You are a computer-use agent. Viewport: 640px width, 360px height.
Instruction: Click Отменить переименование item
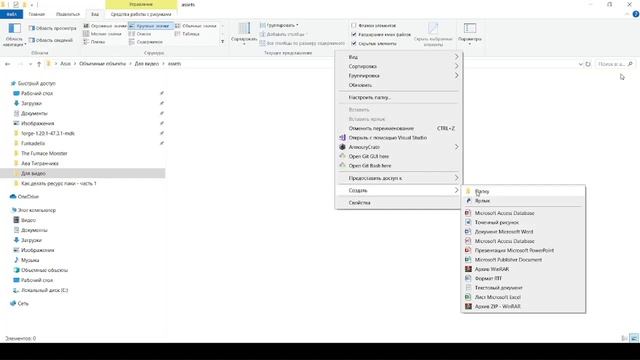pyautogui.click(x=398, y=128)
